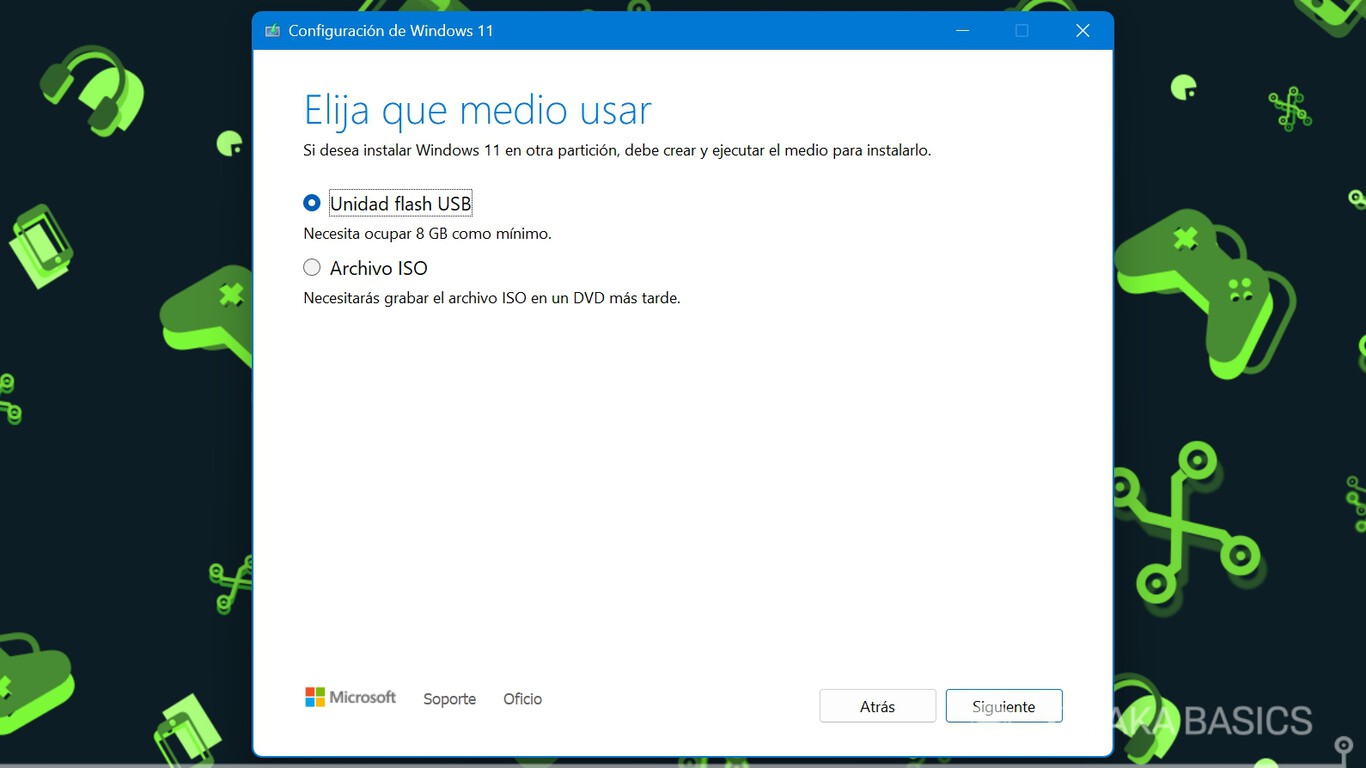The width and height of the screenshot is (1366, 768).
Task: Click the 'Si desea instalar Windows 11' description
Action: [617, 151]
